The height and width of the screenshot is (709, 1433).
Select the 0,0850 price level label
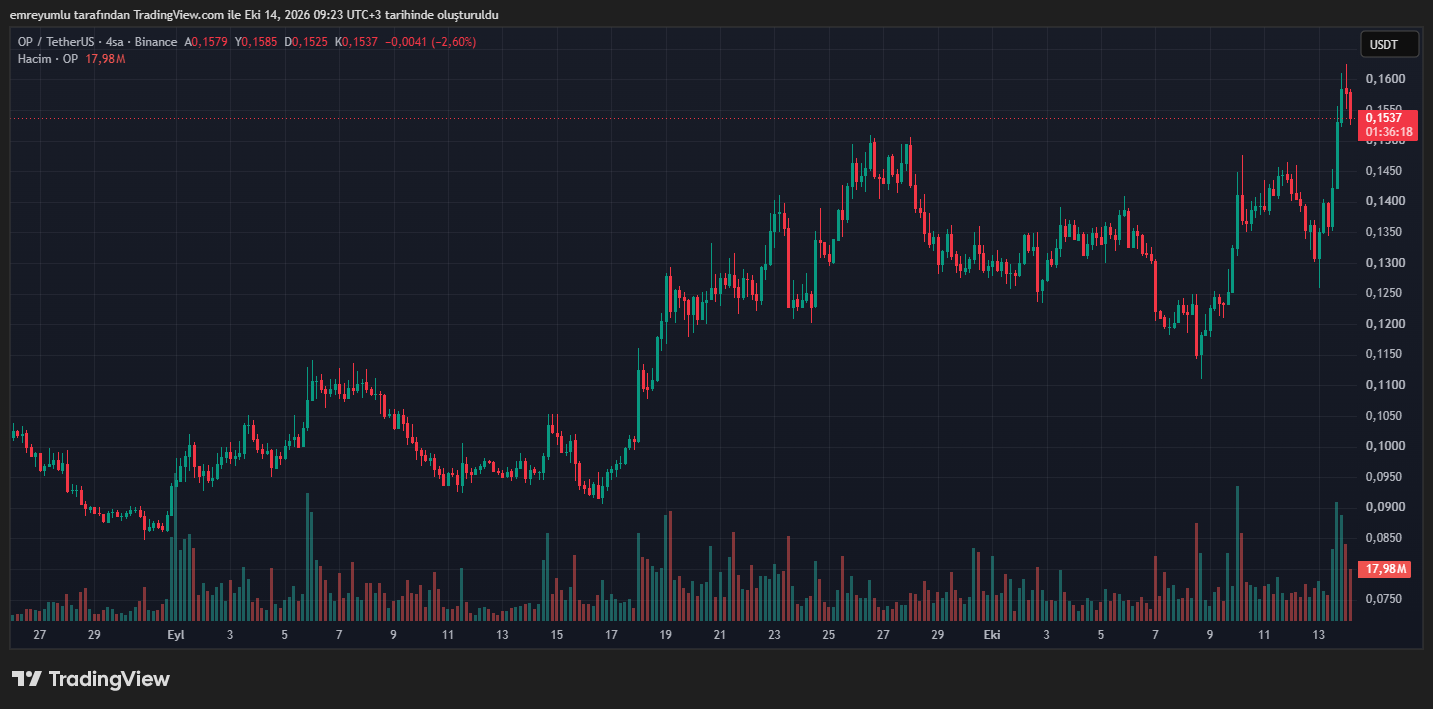[1383, 538]
